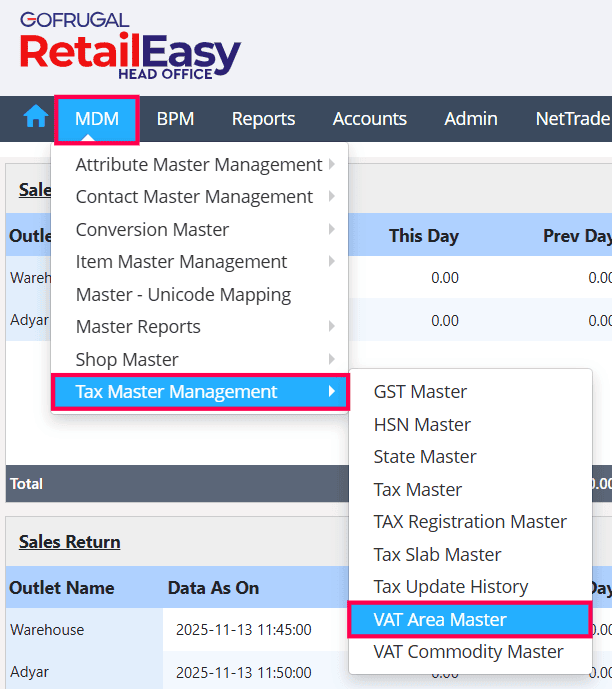Screen dimensions: 612x689
Task: Select Shop Master menu entry
Action: pos(200,359)
